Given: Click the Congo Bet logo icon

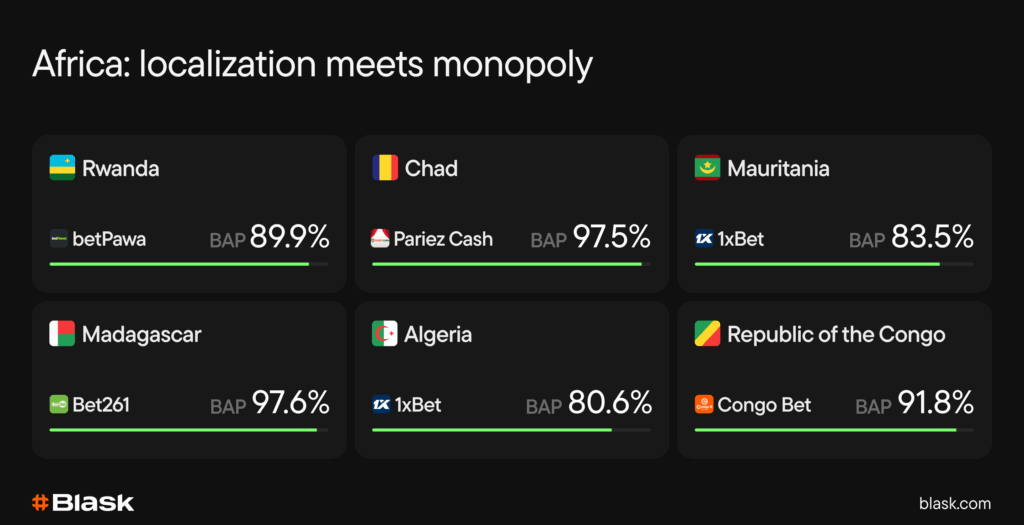Looking at the screenshot, I should click(704, 405).
